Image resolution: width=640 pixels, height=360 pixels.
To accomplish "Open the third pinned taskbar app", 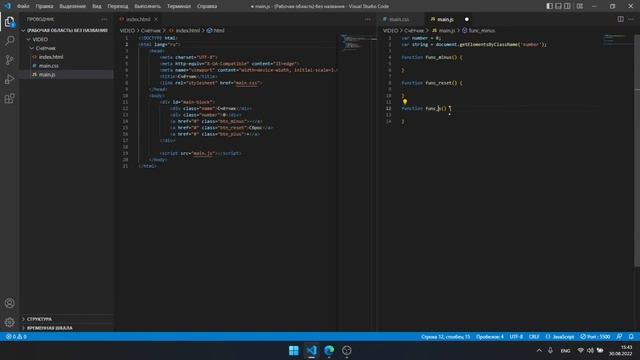I will click(347, 350).
